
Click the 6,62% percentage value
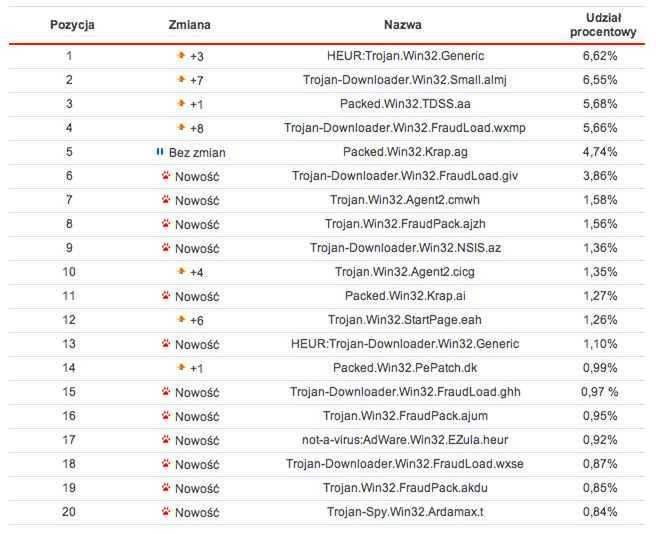599,56
